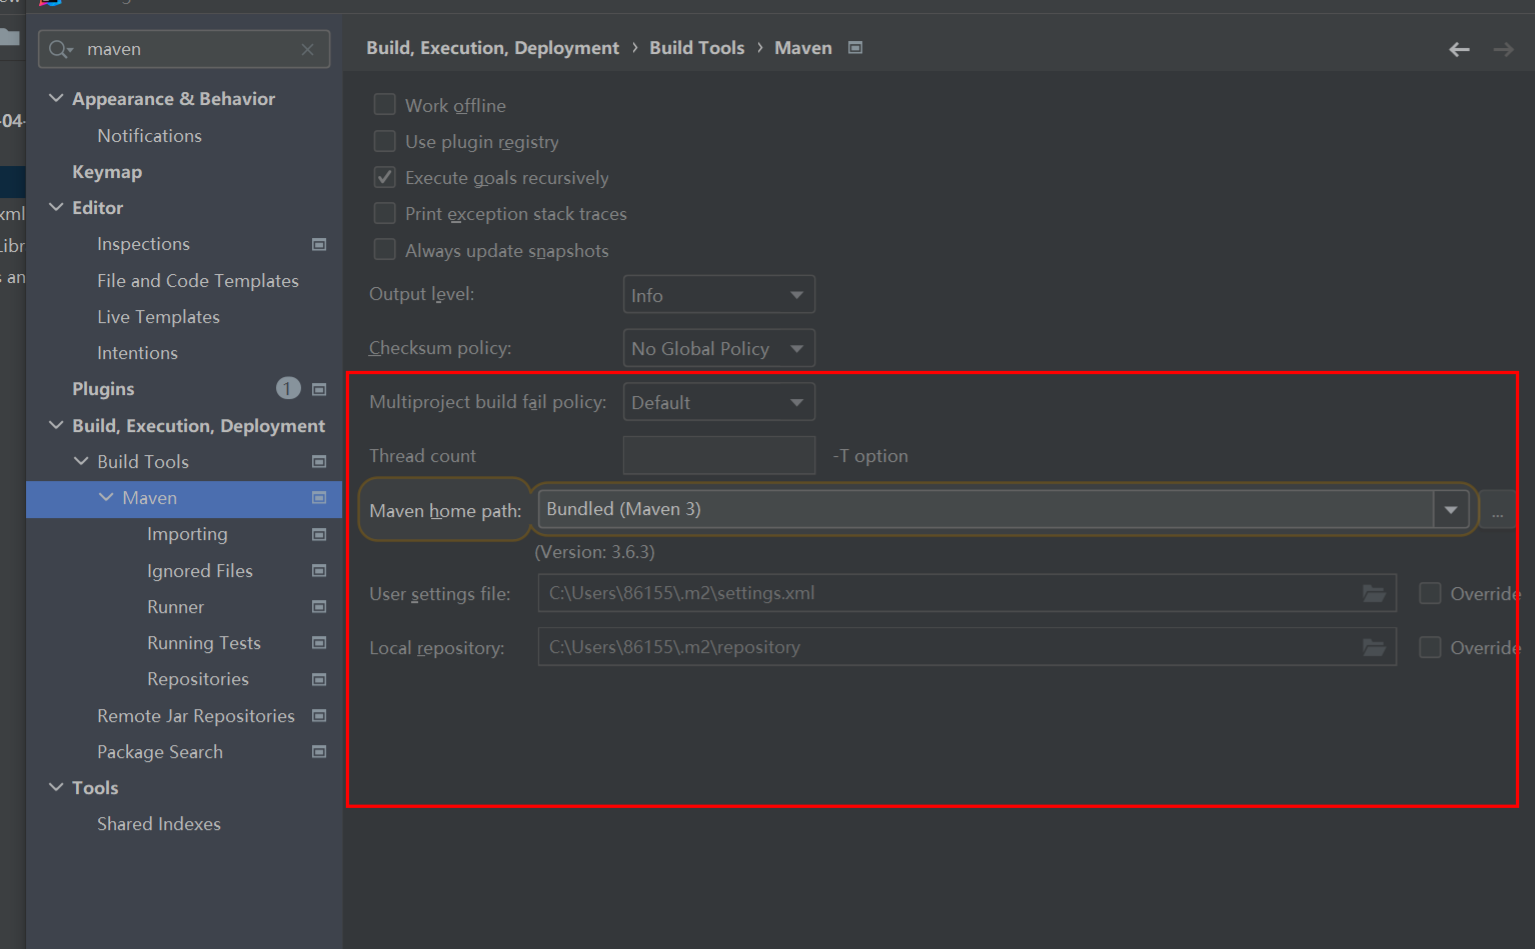
Task: Open Live Templates settings
Action: pos(158,317)
